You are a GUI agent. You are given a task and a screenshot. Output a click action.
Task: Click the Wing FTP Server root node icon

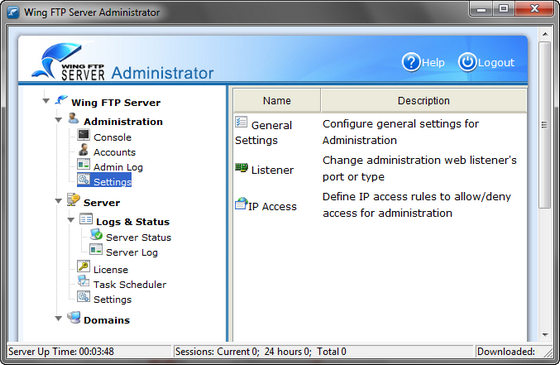(x=61, y=100)
